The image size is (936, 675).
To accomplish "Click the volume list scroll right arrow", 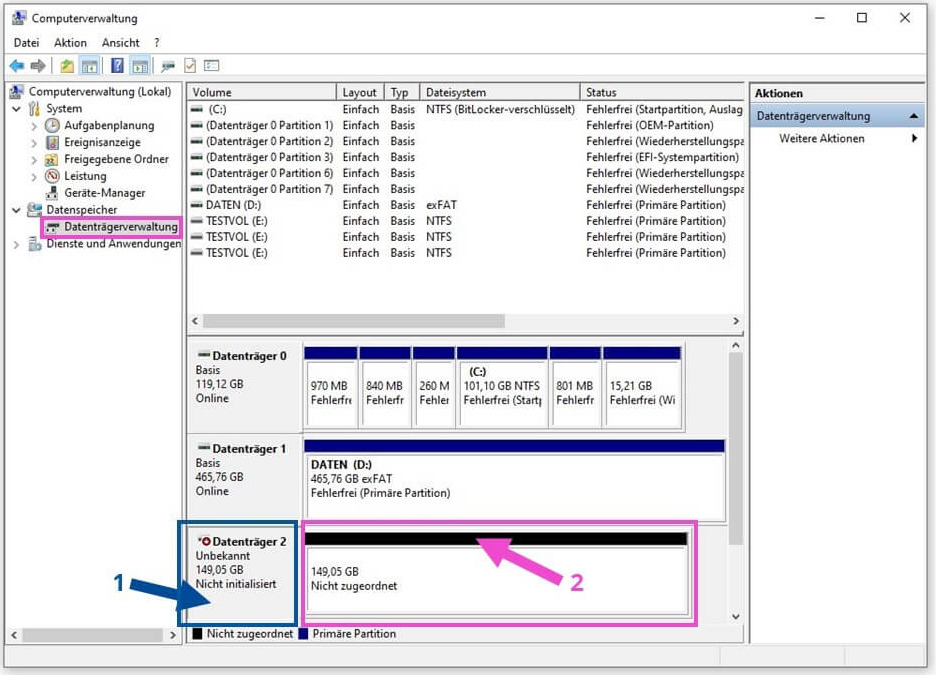I will click(736, 321).
